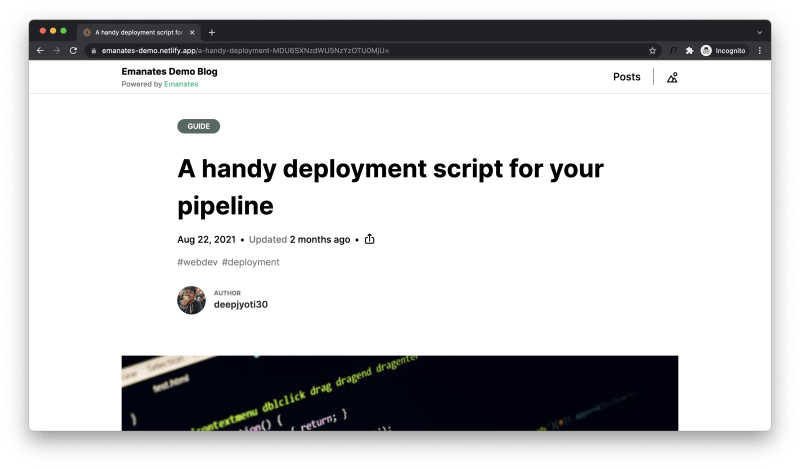Click the Emanates Demo Blog title
Screen dimensions: 800x469
click(x=169, y=71)
